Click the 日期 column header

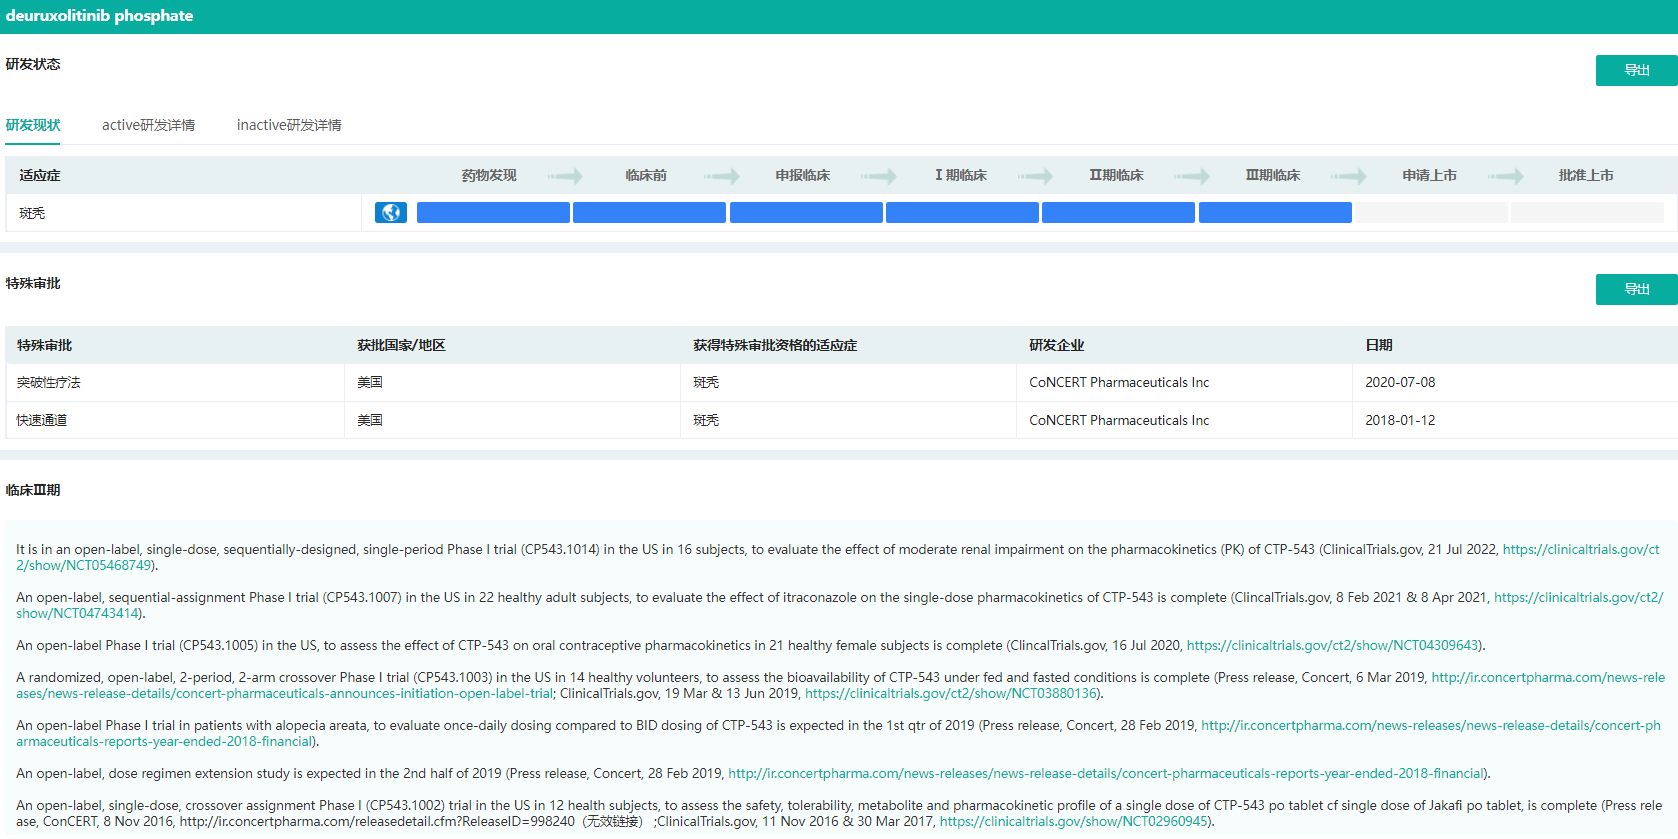pyautogui.click(x=1379, y=345)
